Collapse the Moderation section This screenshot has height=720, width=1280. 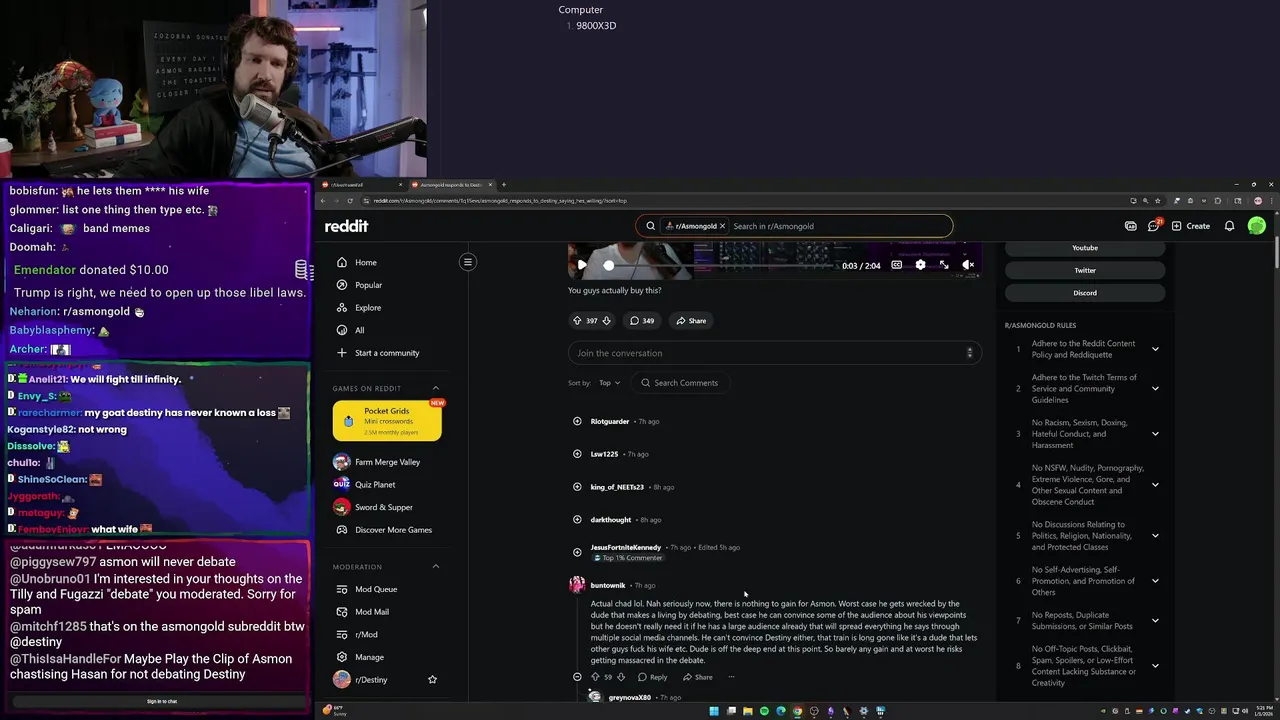[x=436, y=567]
